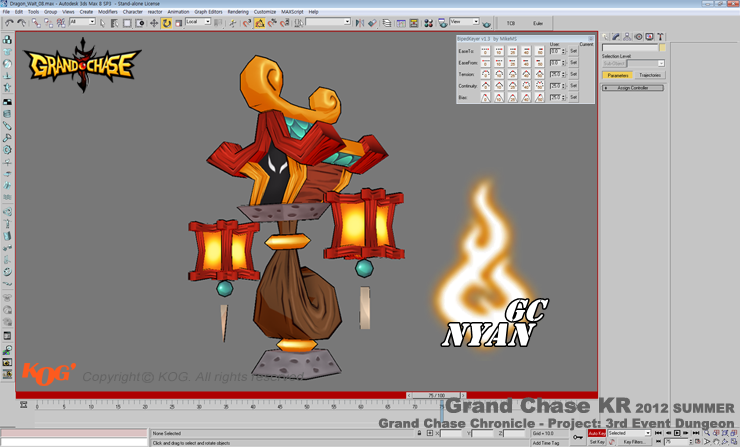Open the File menu
Viewport: 740px width, 447px height.
(6, 12)
